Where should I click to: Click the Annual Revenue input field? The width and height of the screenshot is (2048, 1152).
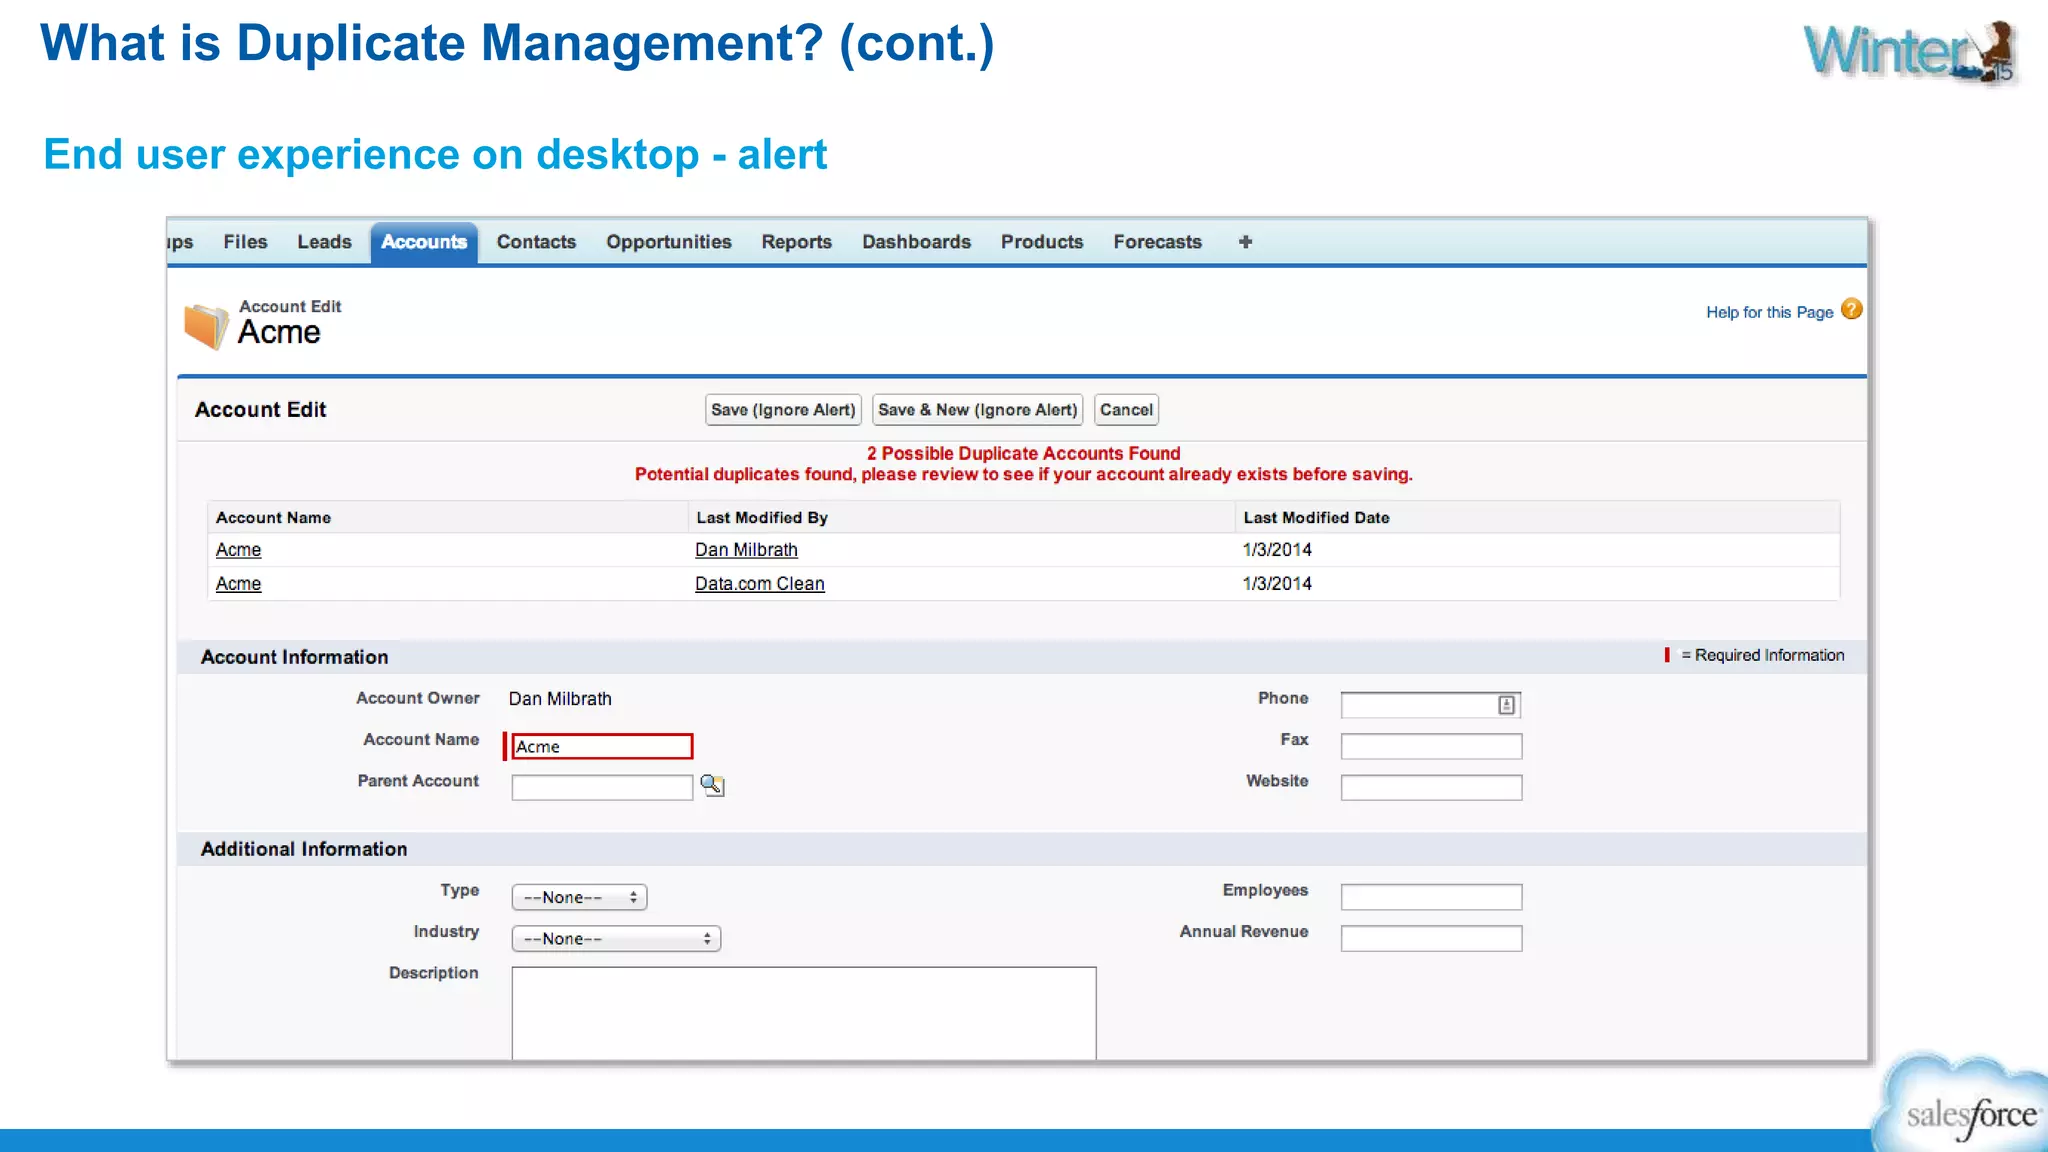1431,938
